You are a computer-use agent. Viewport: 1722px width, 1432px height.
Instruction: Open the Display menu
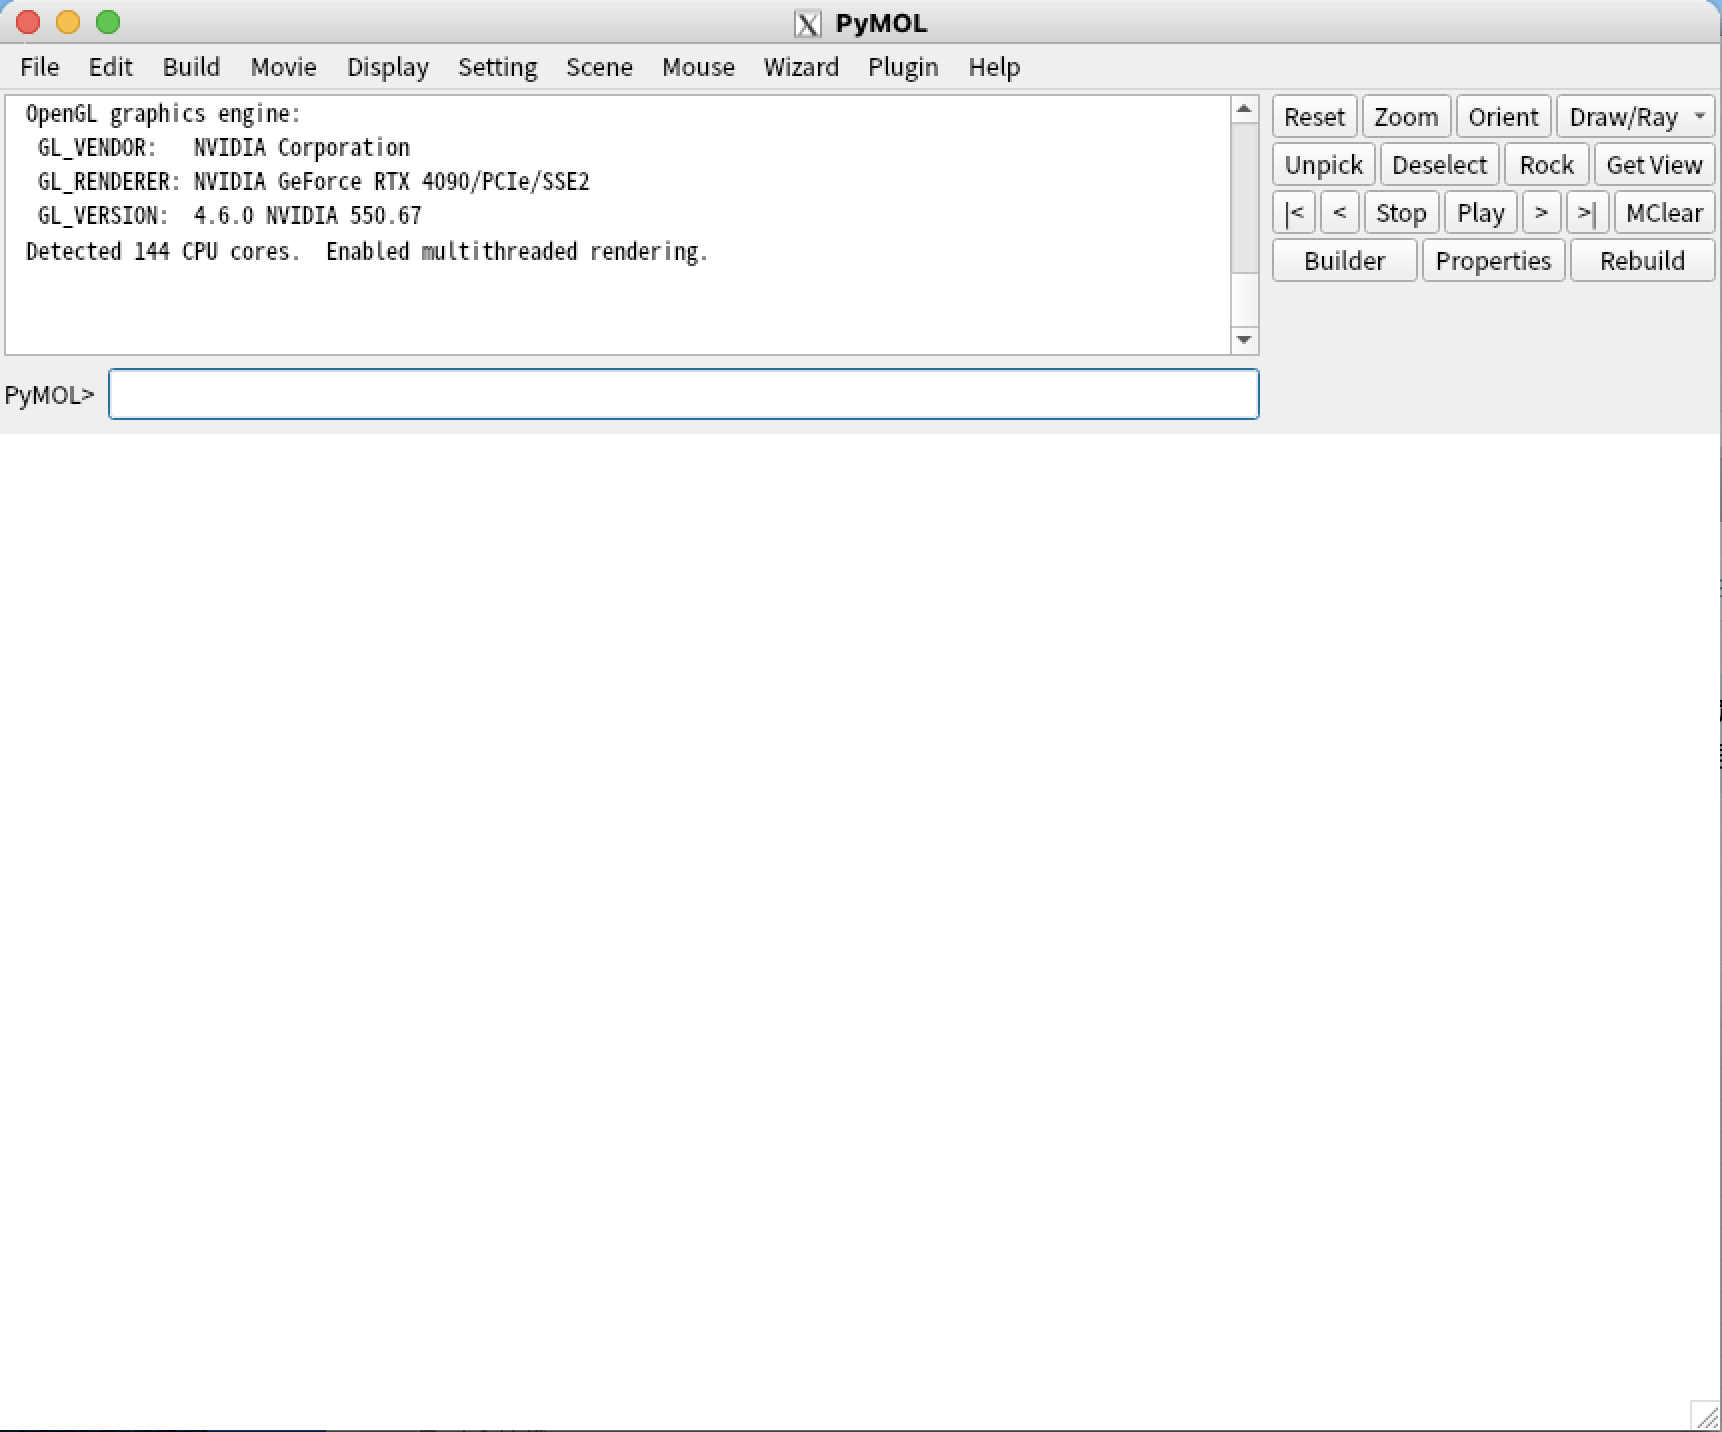(x=388, y=67)
